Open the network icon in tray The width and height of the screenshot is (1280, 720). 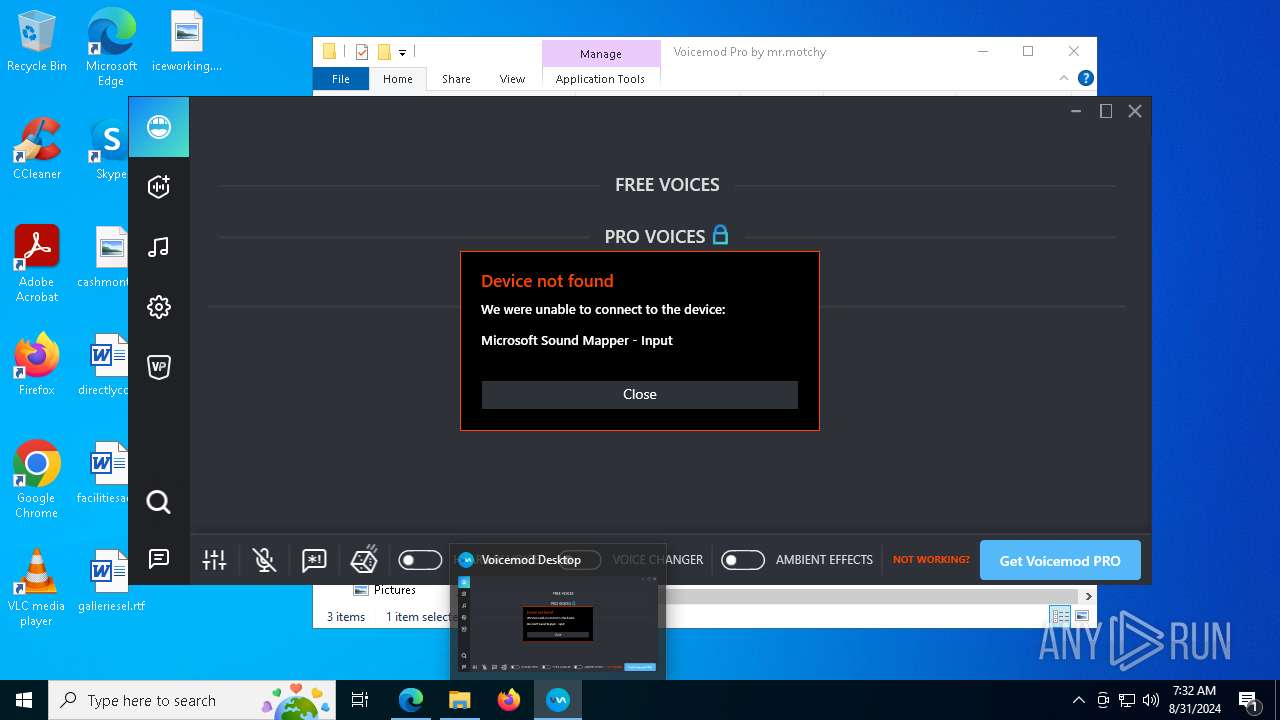(1127, 700)
